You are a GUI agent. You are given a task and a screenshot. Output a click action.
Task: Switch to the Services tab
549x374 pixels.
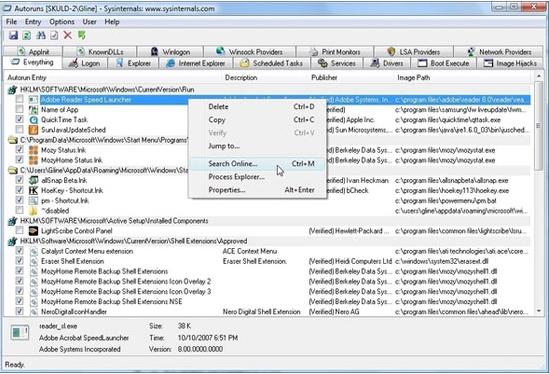click(336, 63)
